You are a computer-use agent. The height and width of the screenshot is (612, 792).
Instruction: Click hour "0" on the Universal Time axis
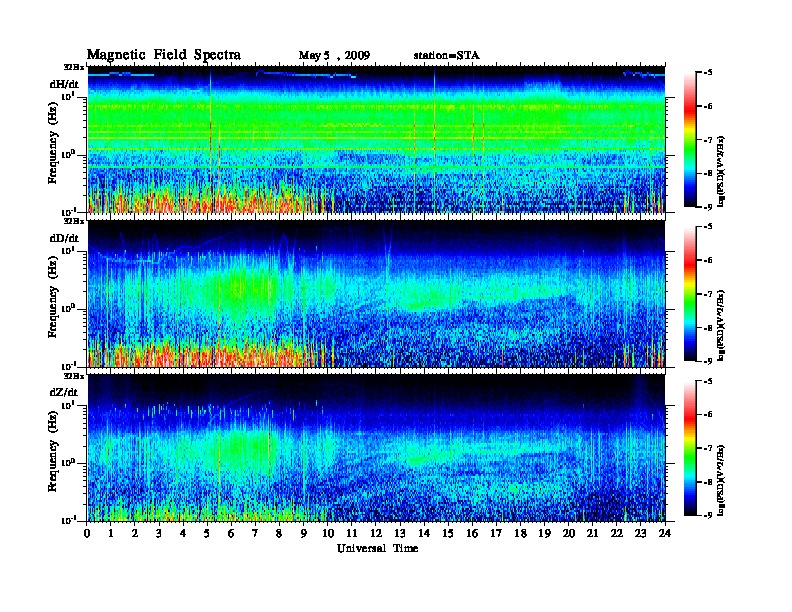87,534
